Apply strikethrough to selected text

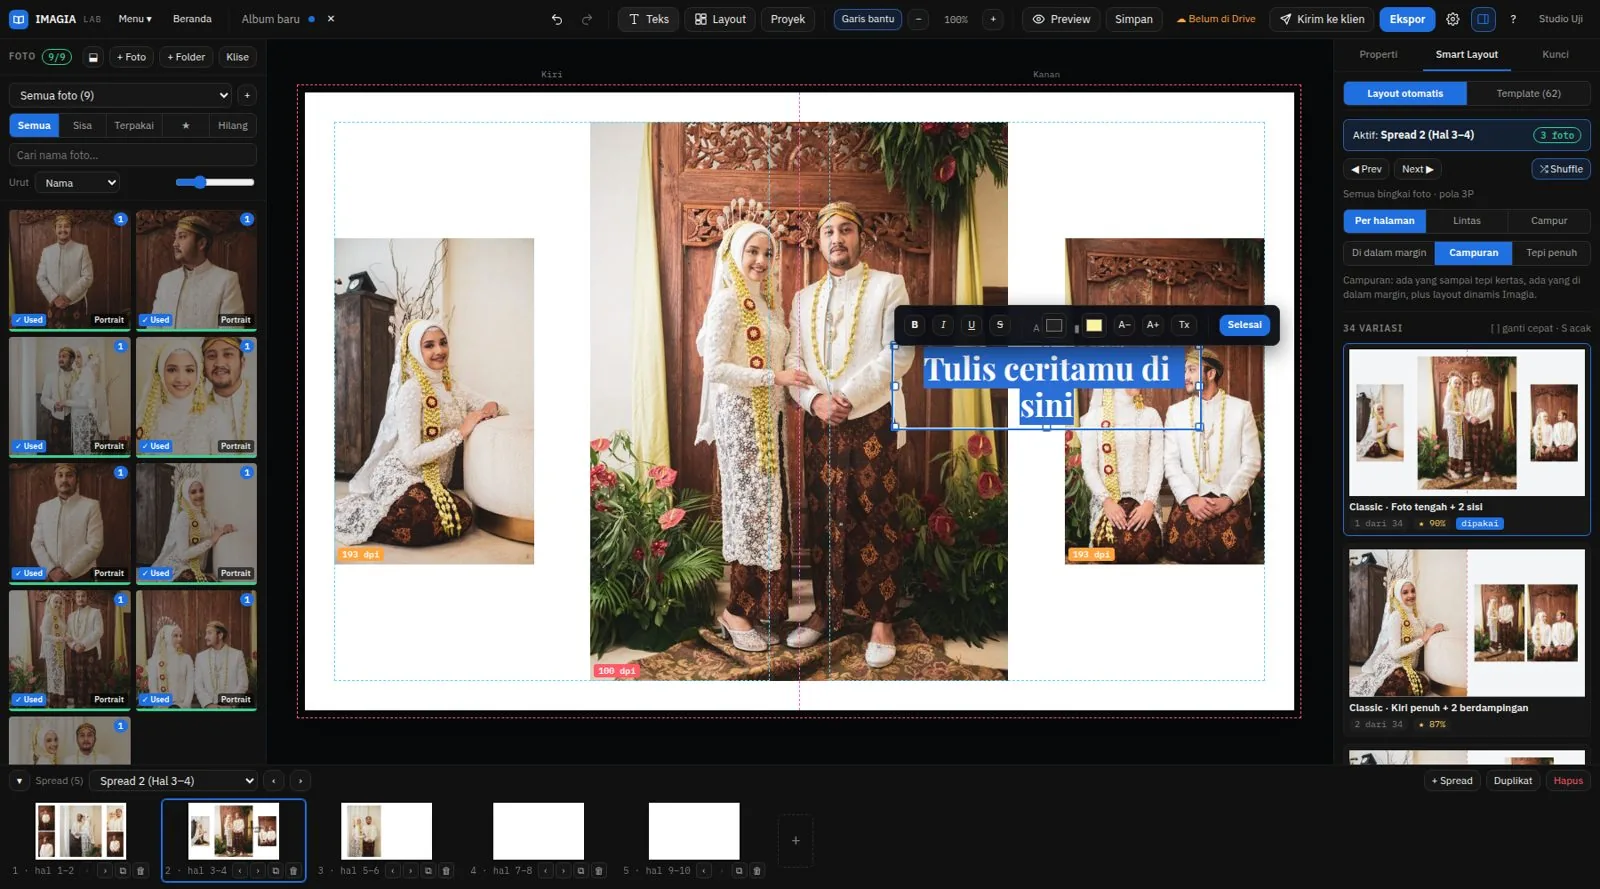pyautogui.click(x=1000, y=325)
